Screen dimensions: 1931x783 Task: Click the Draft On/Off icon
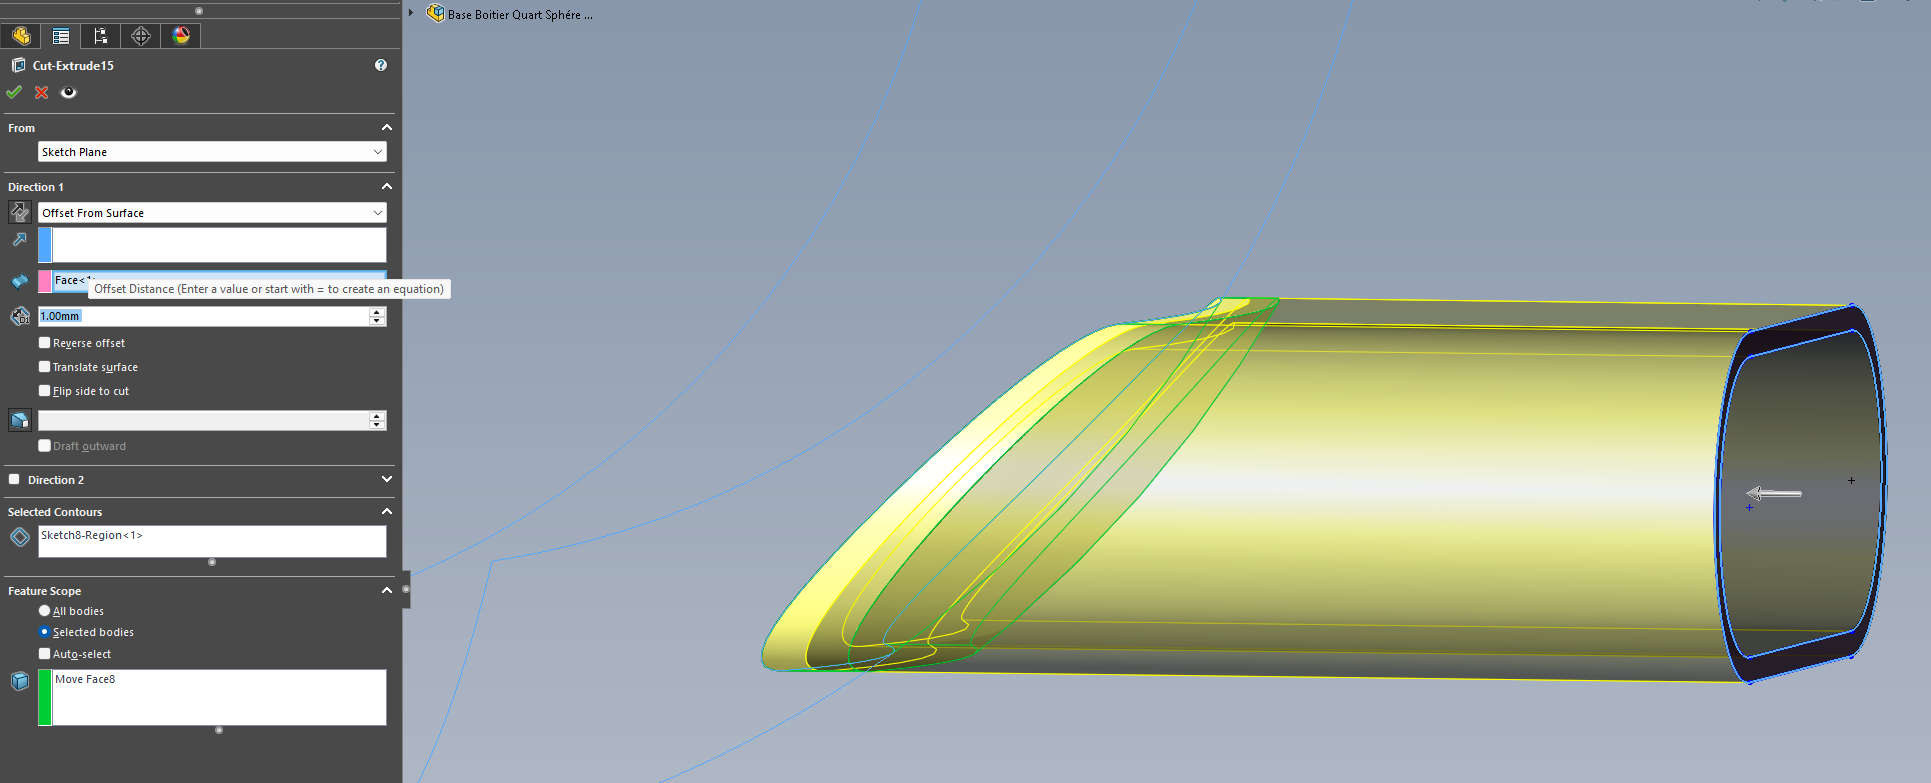click(x=19, y=420)
